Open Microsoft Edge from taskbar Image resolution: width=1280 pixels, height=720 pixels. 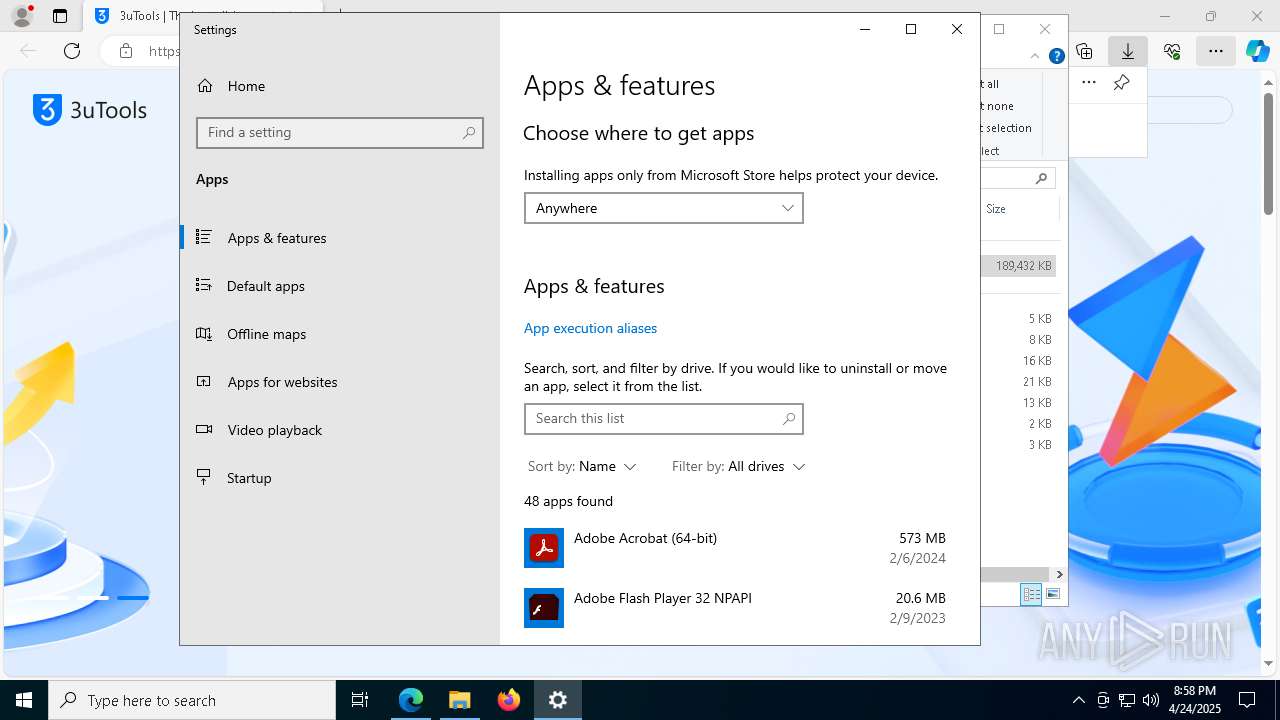click(x=411, y=700)
